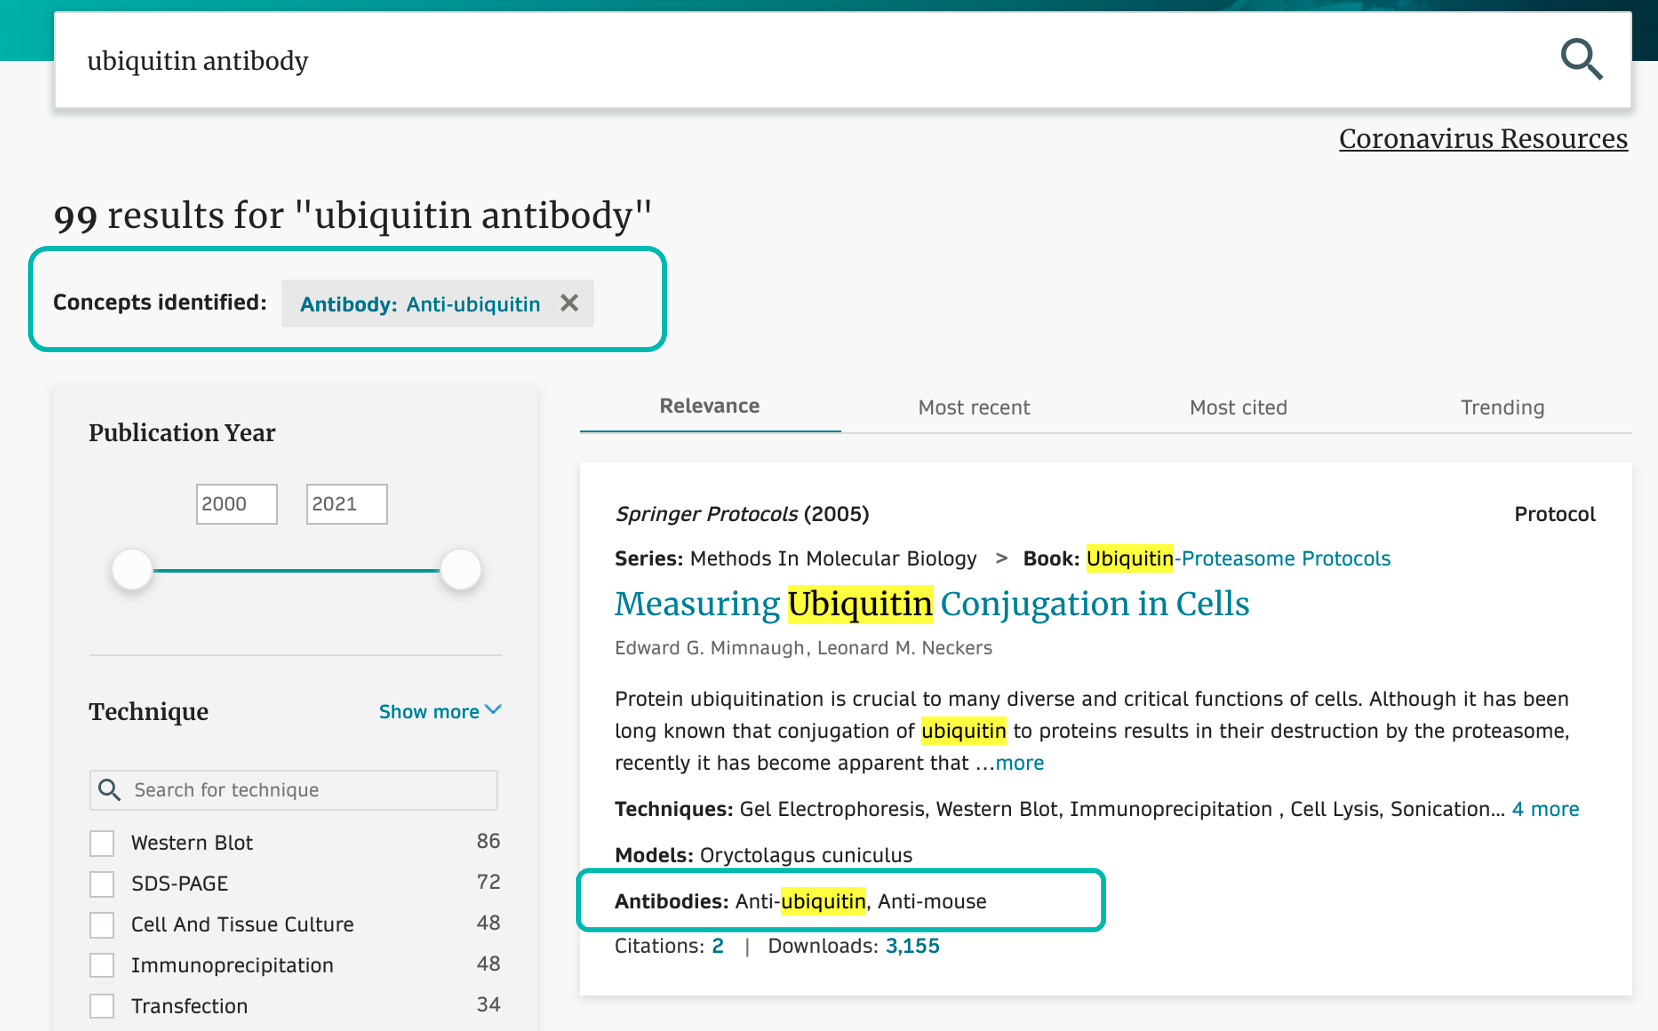Open the Most cited sorting tab
The image size is (1658, 1031).
pos(1238,407)
